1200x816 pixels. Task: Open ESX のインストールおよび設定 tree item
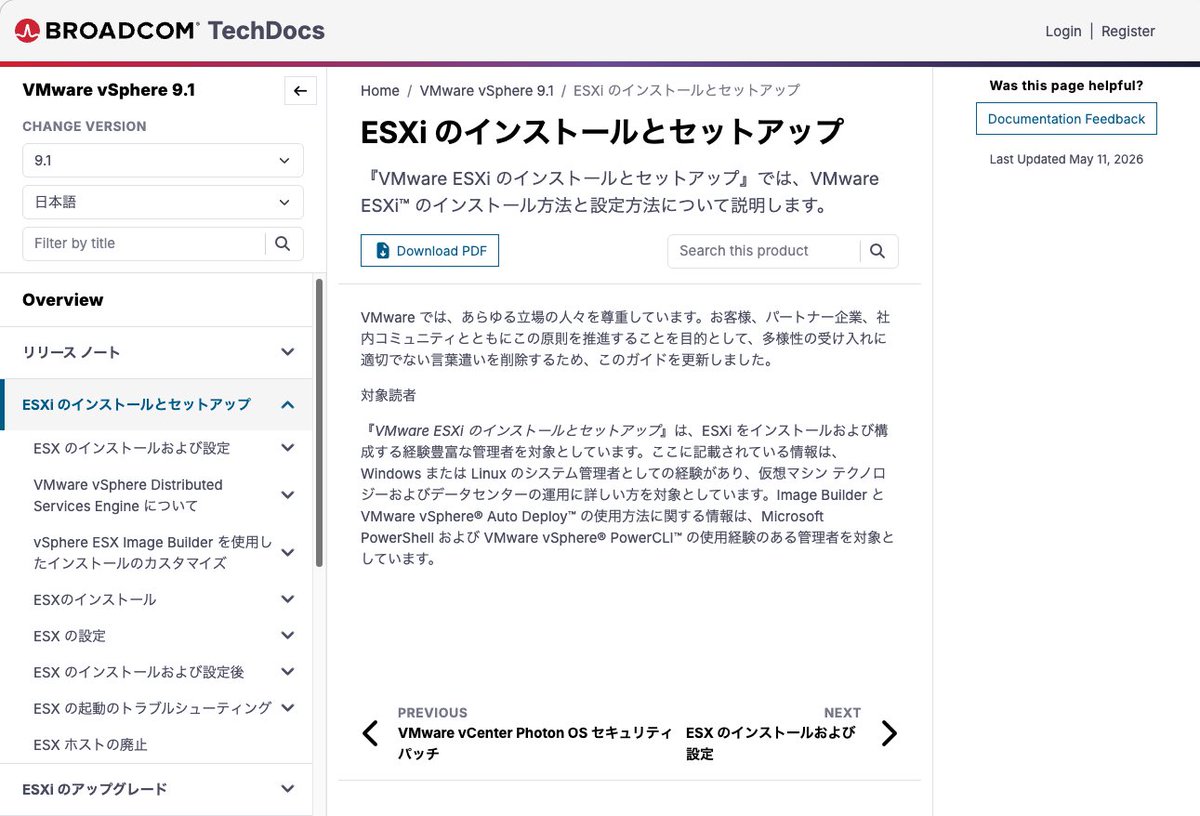pos(132,448)
